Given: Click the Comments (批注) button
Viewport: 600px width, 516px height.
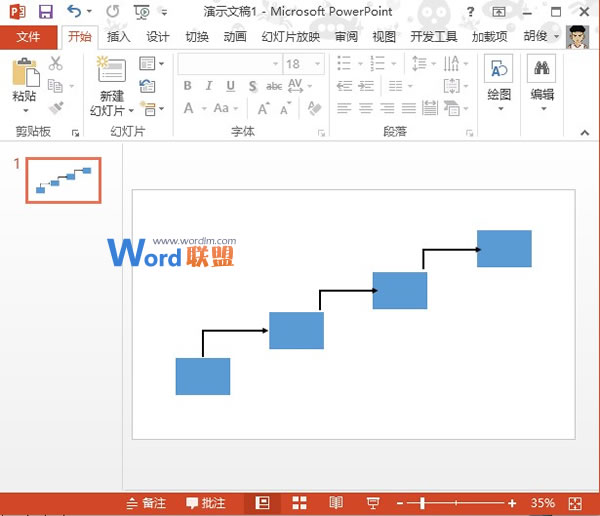Looking at the screenshot, I should pos(205,503).
